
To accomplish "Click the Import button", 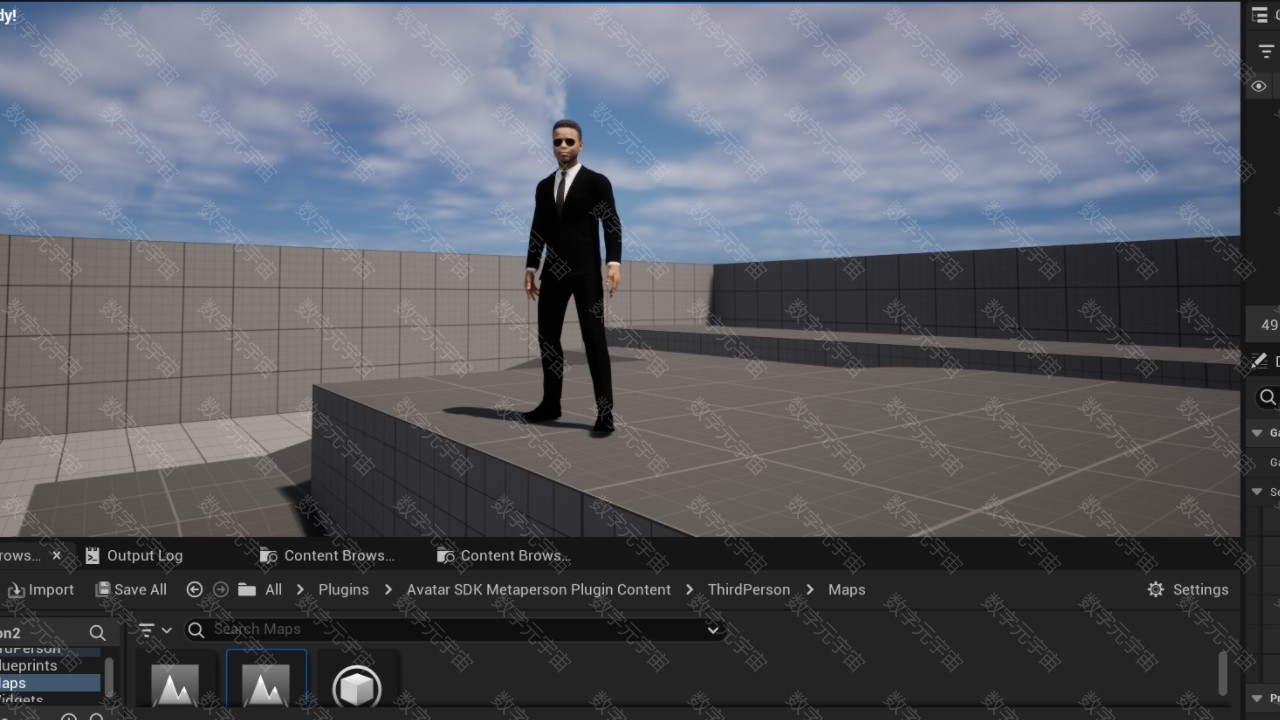I will point(41,590).
